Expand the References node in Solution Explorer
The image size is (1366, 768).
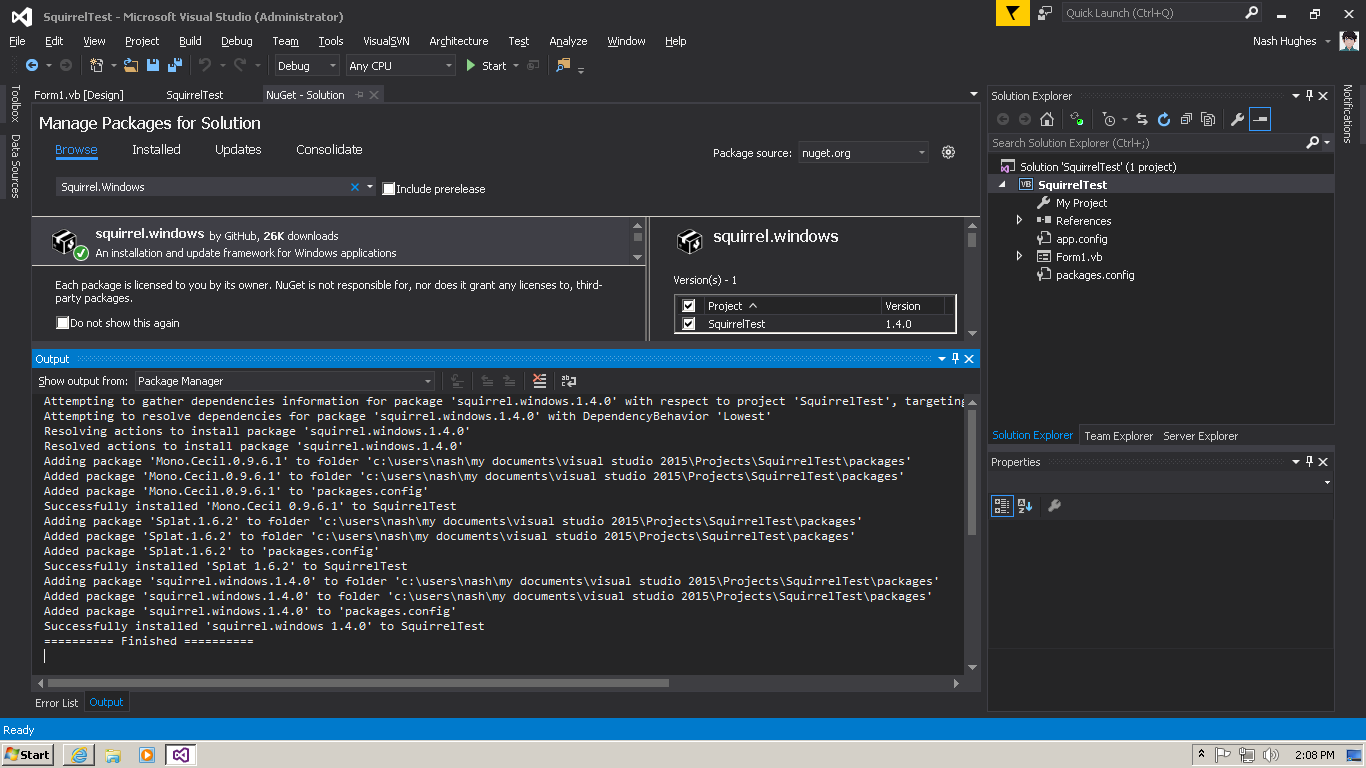[1020, 221]
